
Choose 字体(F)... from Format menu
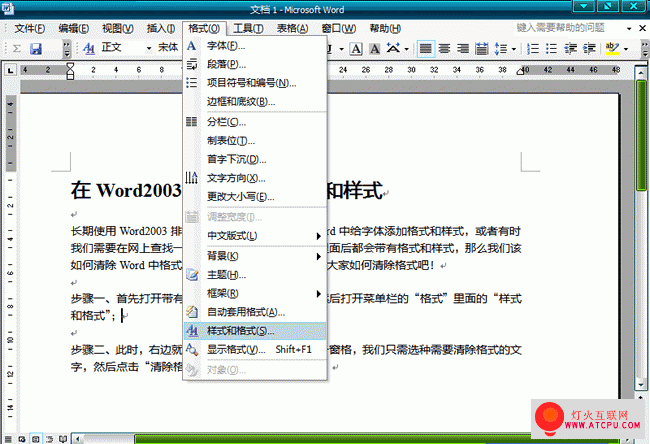click(x=255, y=46)
